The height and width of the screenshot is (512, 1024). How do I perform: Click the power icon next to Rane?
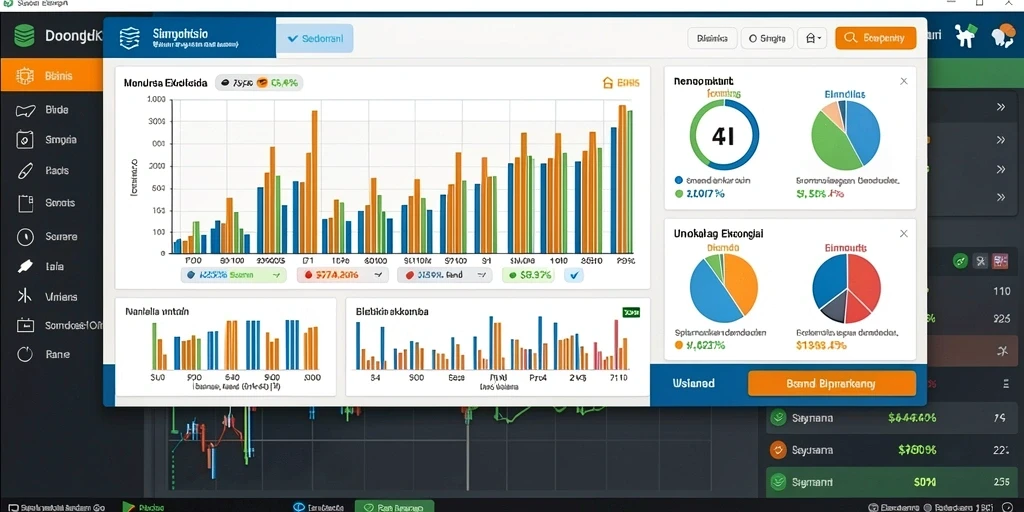click(x=25, y=355)
